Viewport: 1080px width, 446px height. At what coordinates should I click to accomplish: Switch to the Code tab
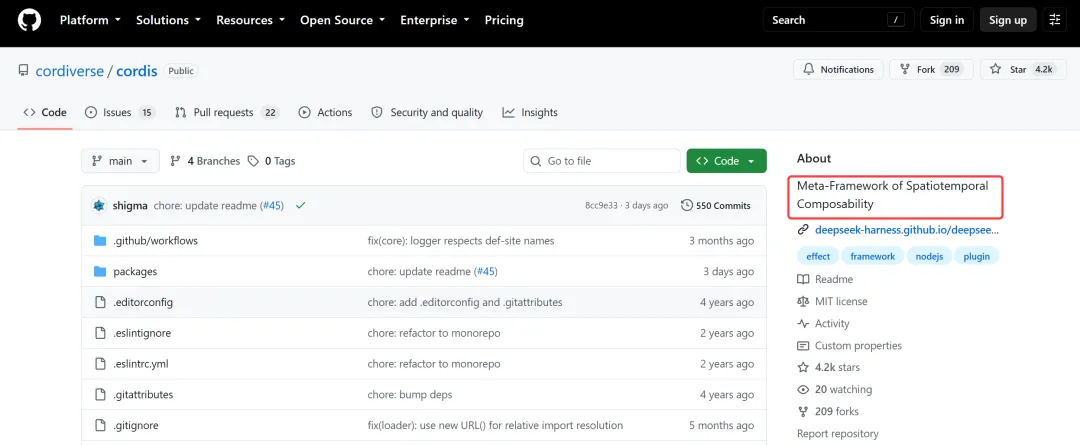[x=45, y=112]
